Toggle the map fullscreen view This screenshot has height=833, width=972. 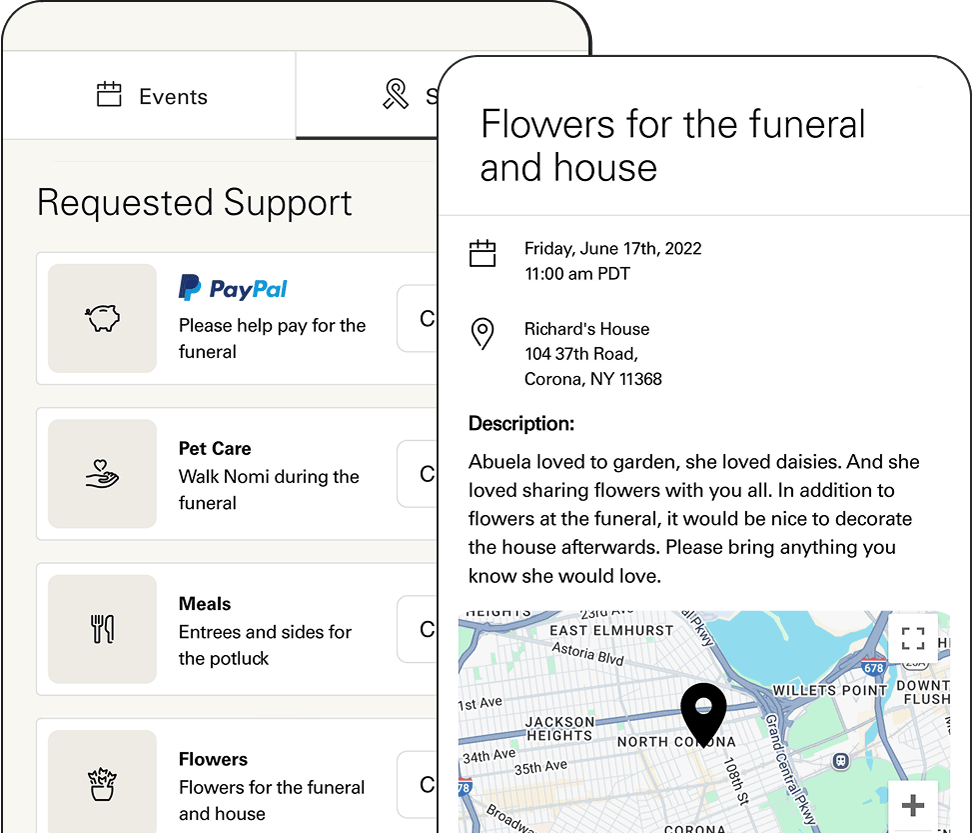tap(912, 638)
